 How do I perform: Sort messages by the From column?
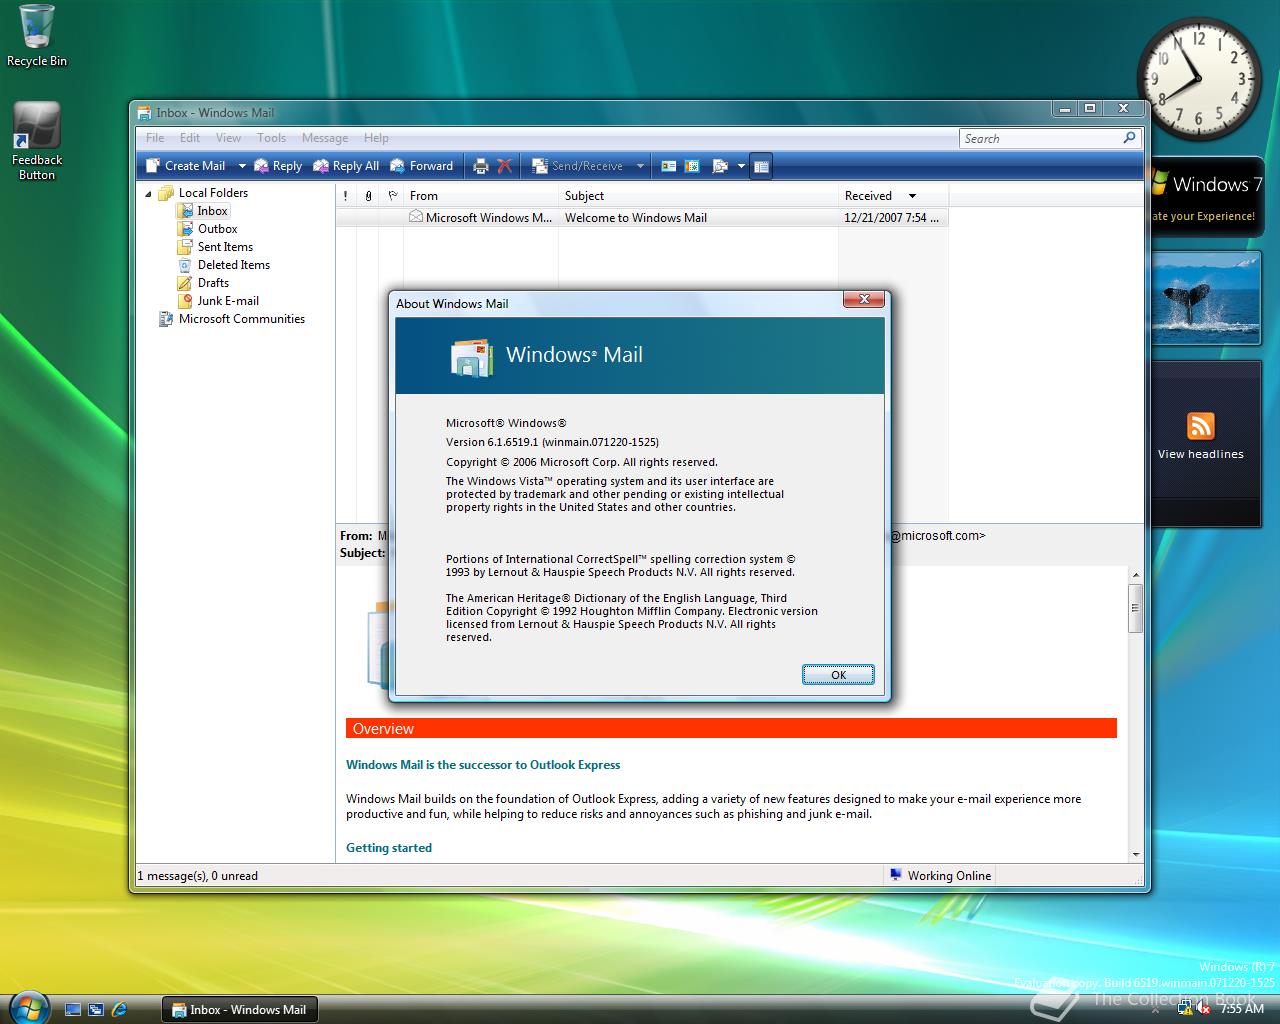click(481, 196)
